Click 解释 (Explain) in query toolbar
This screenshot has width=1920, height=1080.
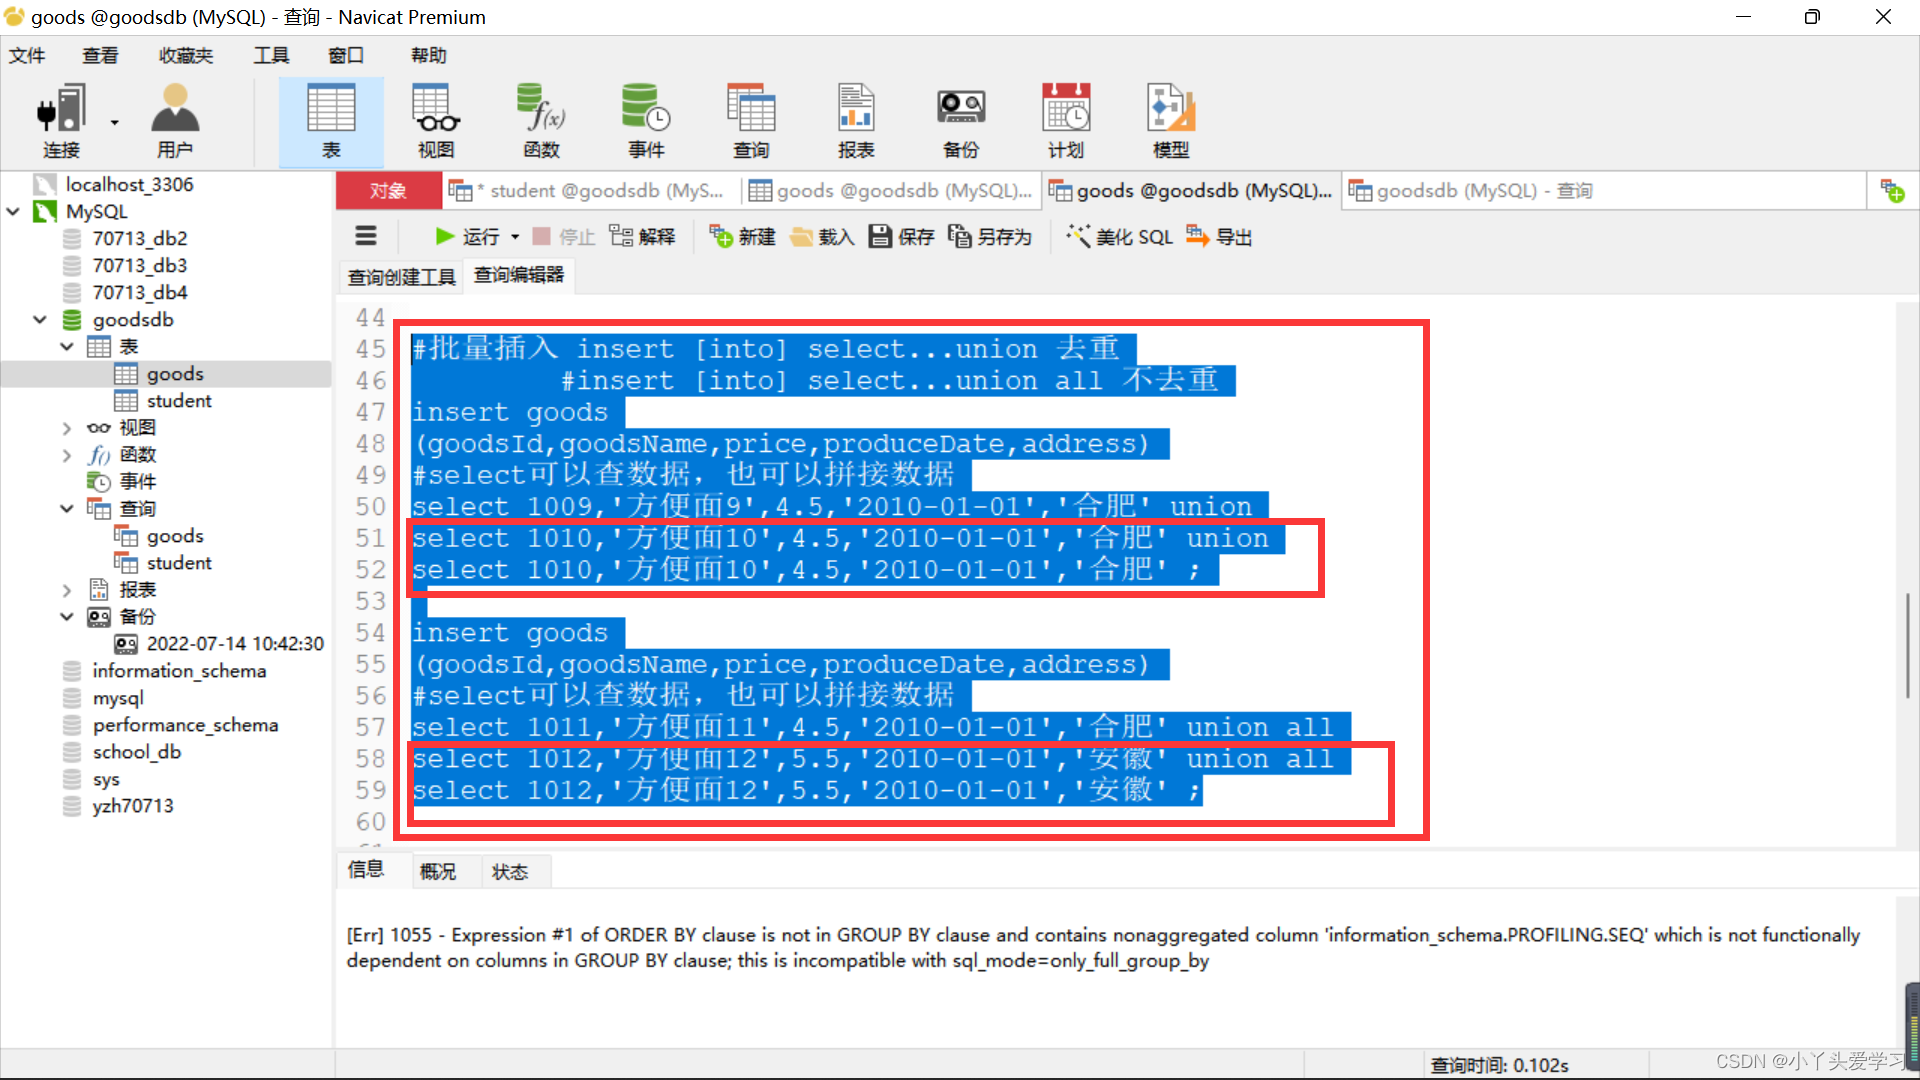click(642, 236)
